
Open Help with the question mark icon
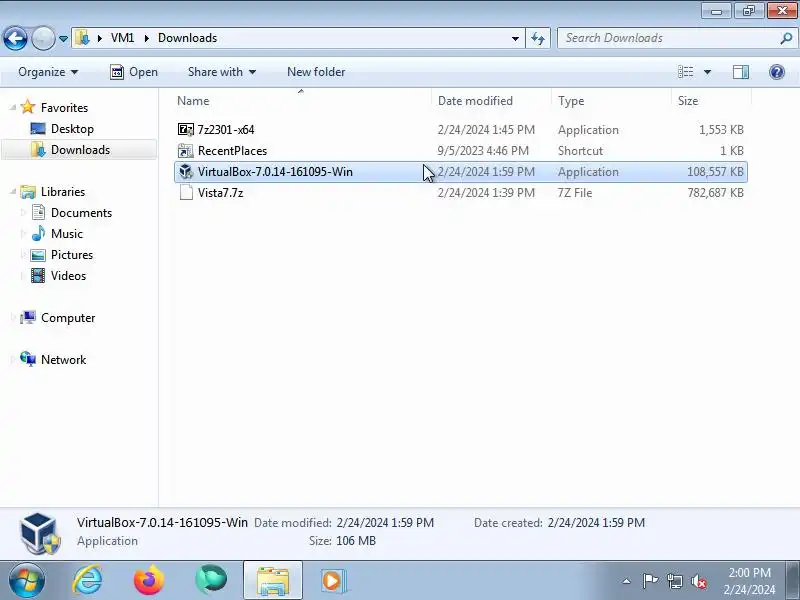(777, 72)
